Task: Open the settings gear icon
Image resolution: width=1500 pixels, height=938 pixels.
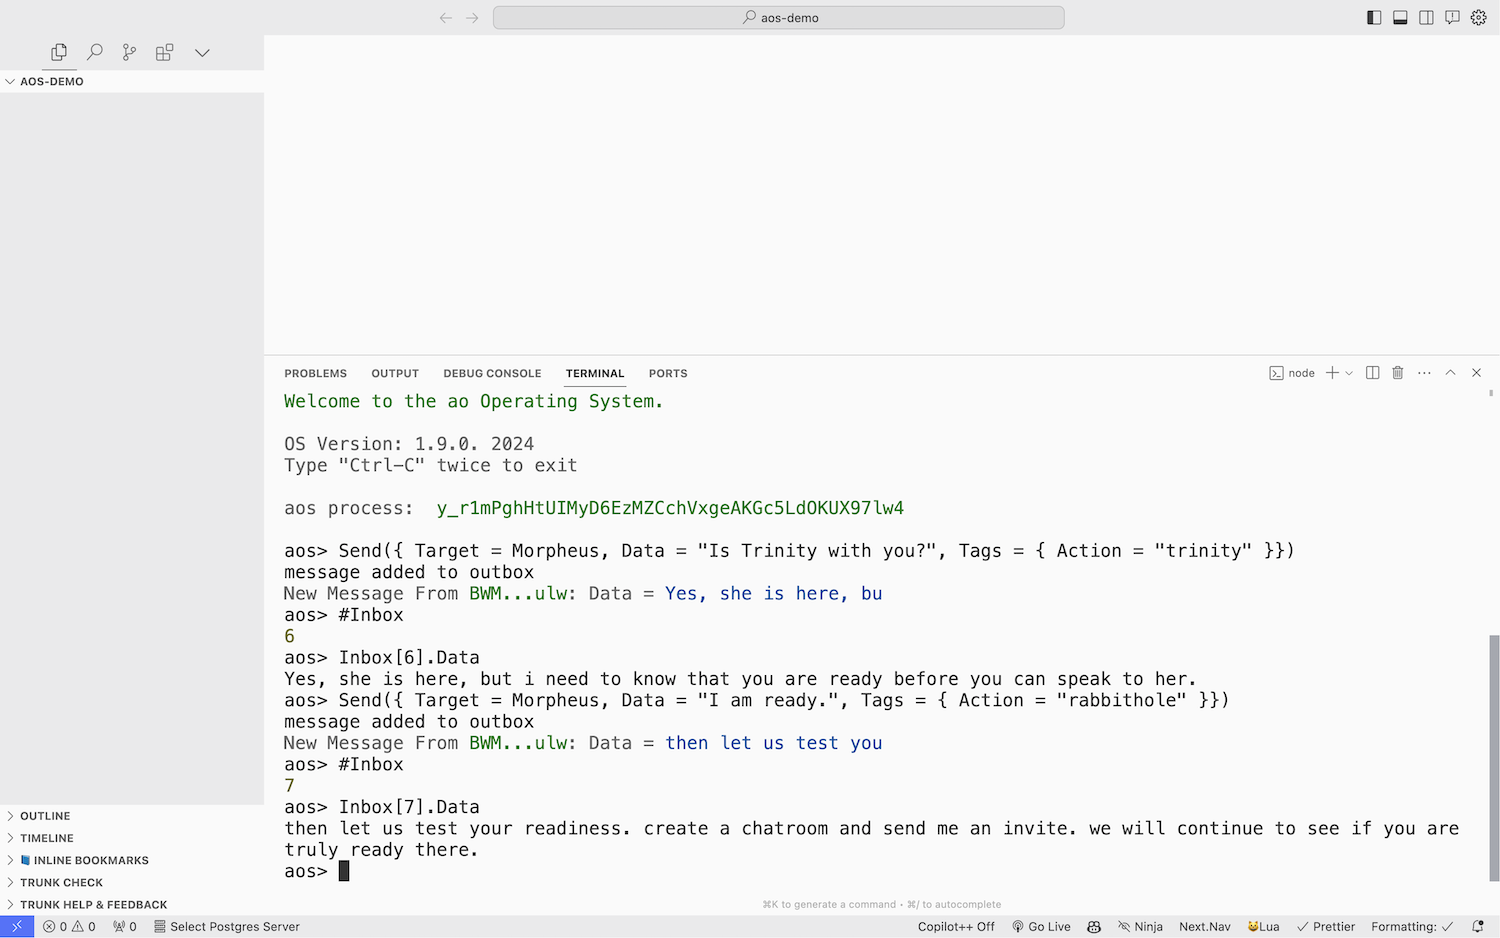Action: 1478,17
